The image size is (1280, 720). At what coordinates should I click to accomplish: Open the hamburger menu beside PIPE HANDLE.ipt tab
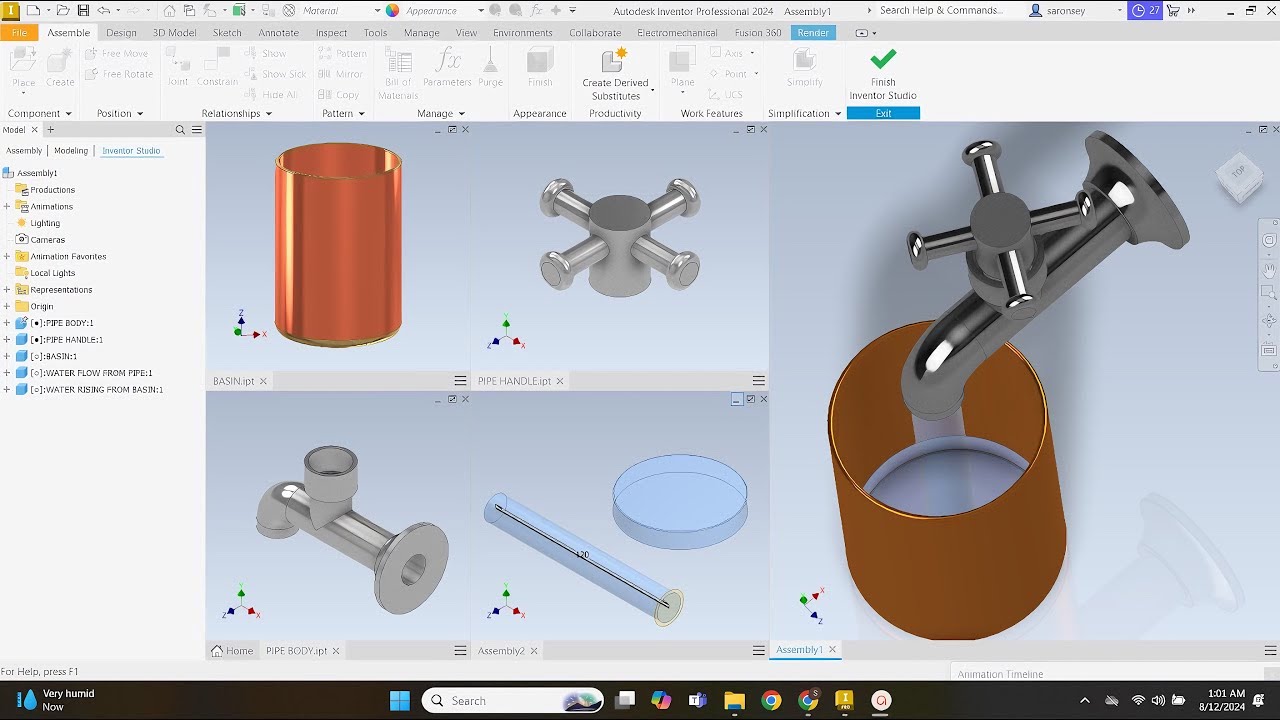pos(759,381)
